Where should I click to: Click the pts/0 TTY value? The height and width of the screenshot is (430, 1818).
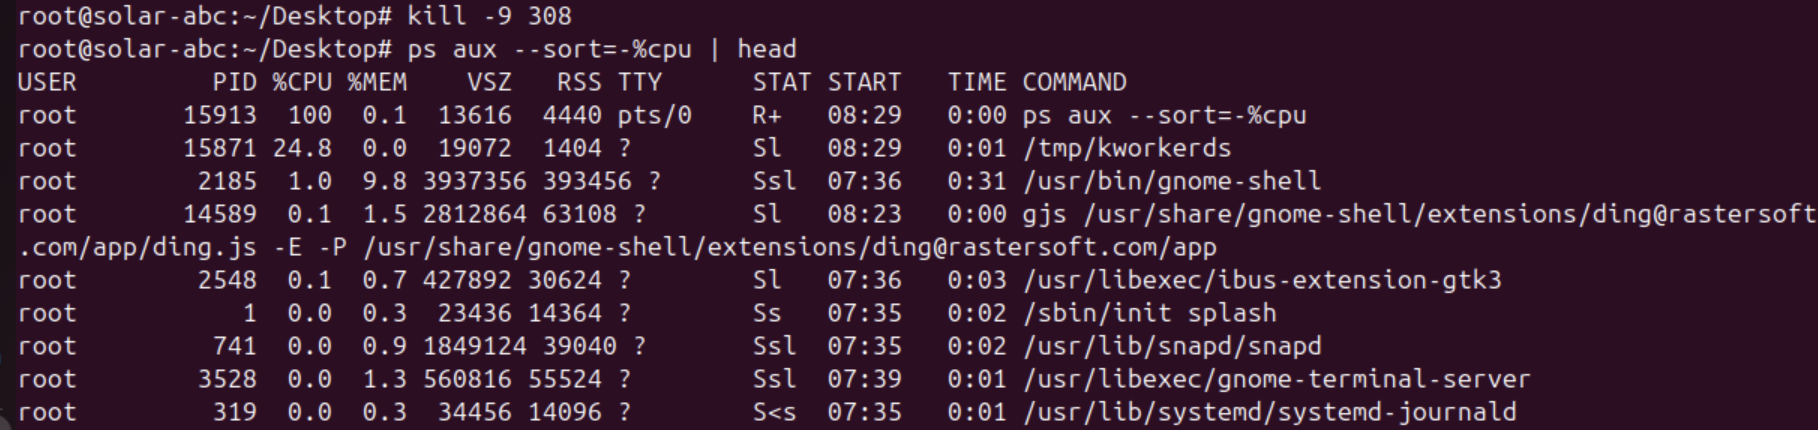(654, 115)
